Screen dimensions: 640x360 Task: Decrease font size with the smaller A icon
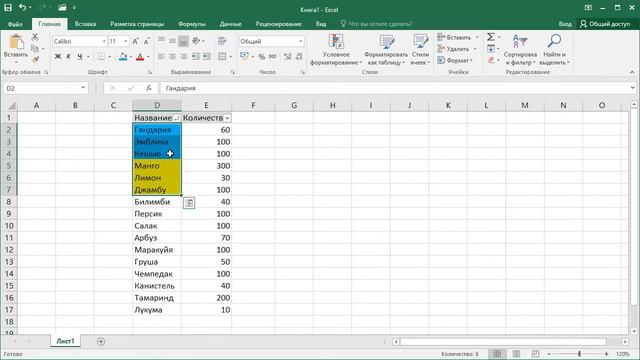147,41
